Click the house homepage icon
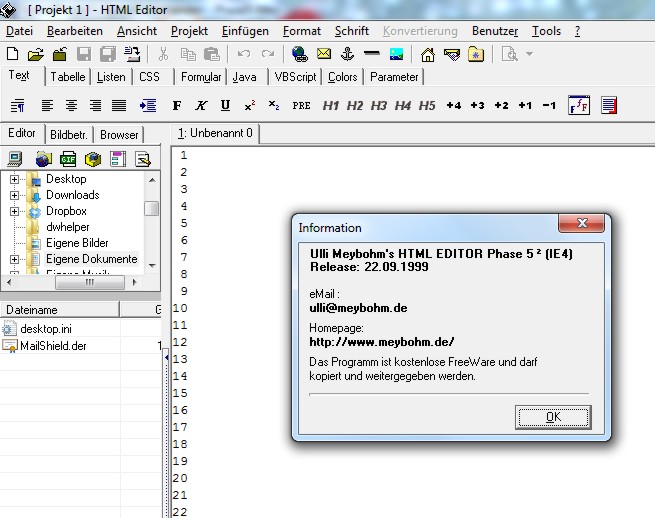This screenshot has width=655, height=518. tap(427, 54)
